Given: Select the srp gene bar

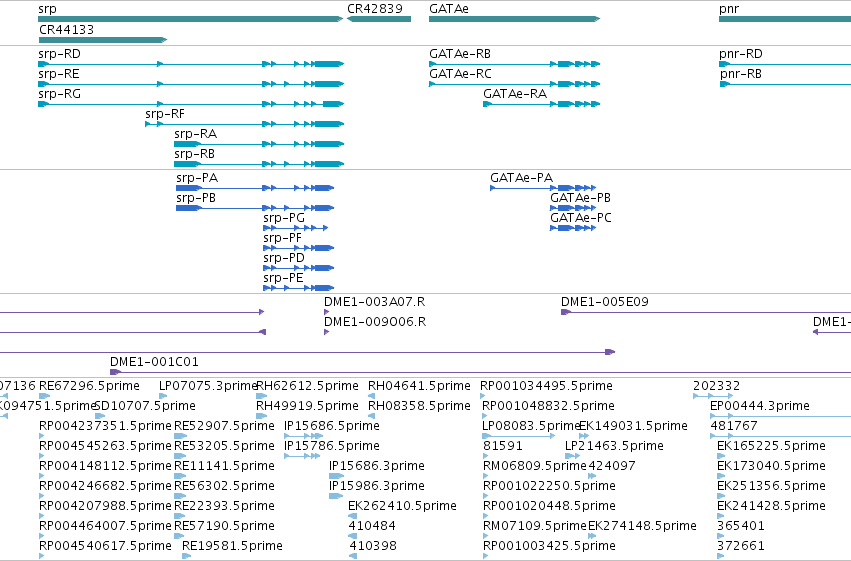Looking at the screenshot, I should tap(190, 19).
